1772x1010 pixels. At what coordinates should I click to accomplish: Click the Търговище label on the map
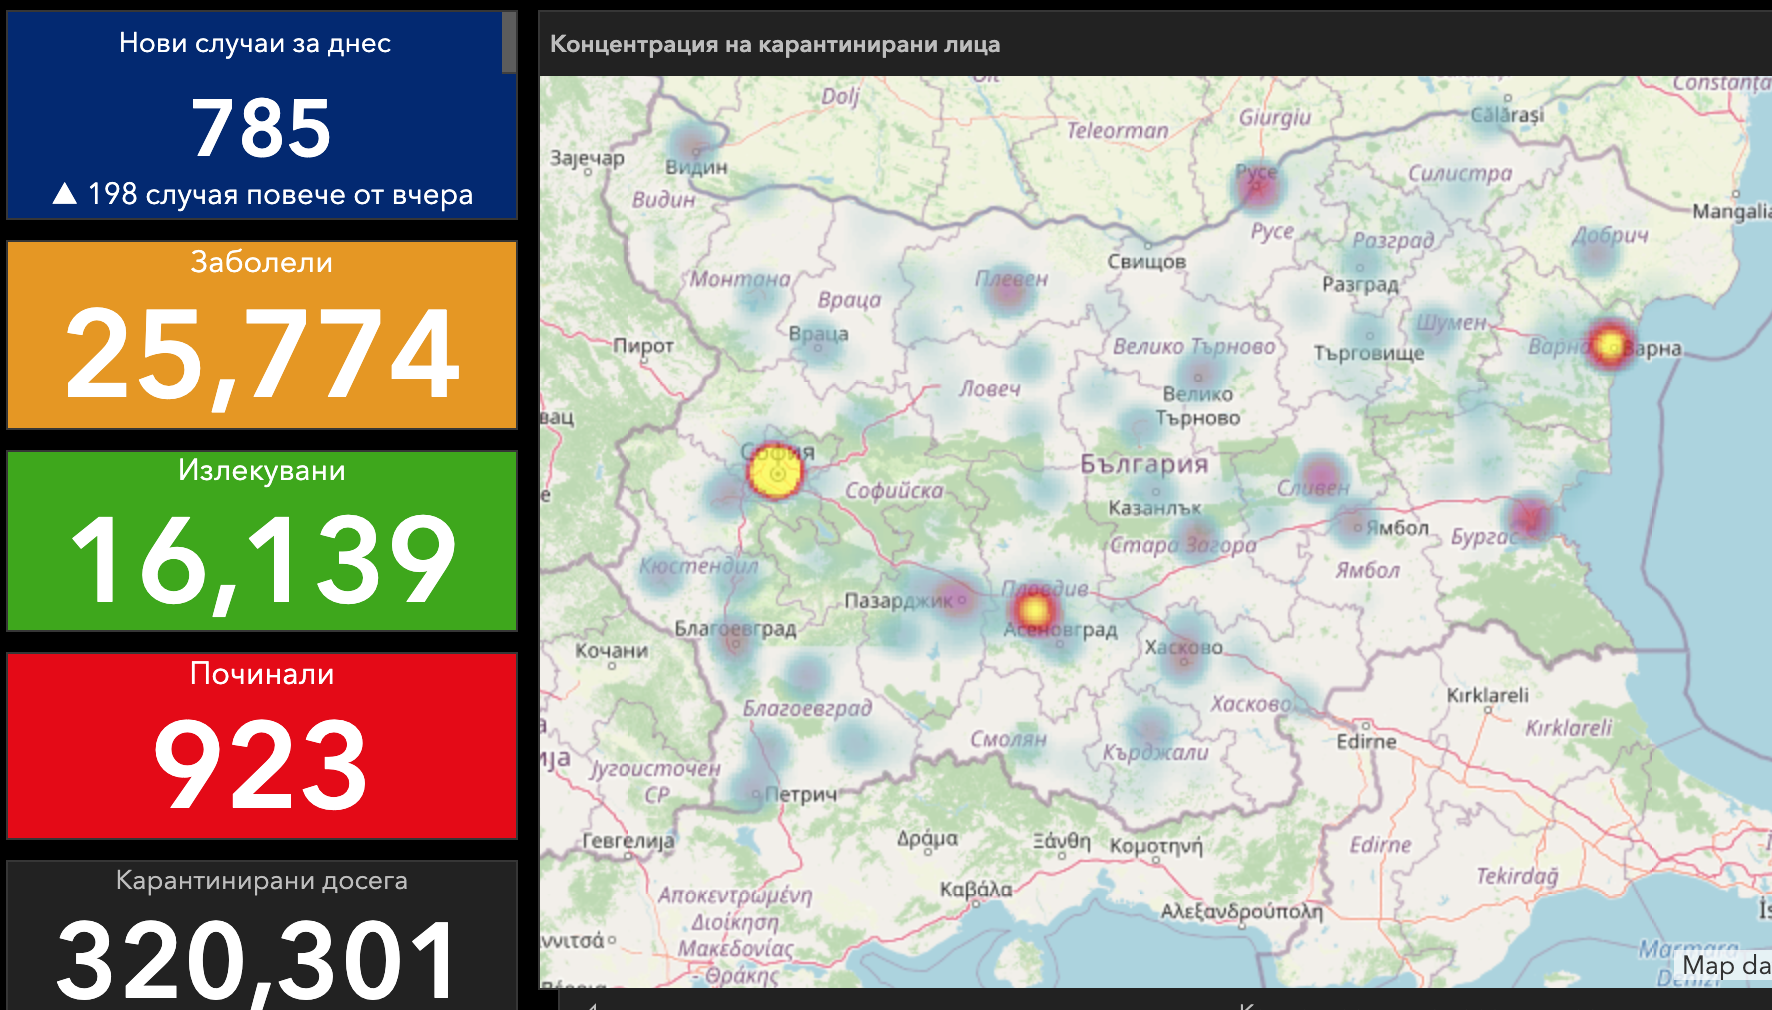click(x=1368, y=353)
